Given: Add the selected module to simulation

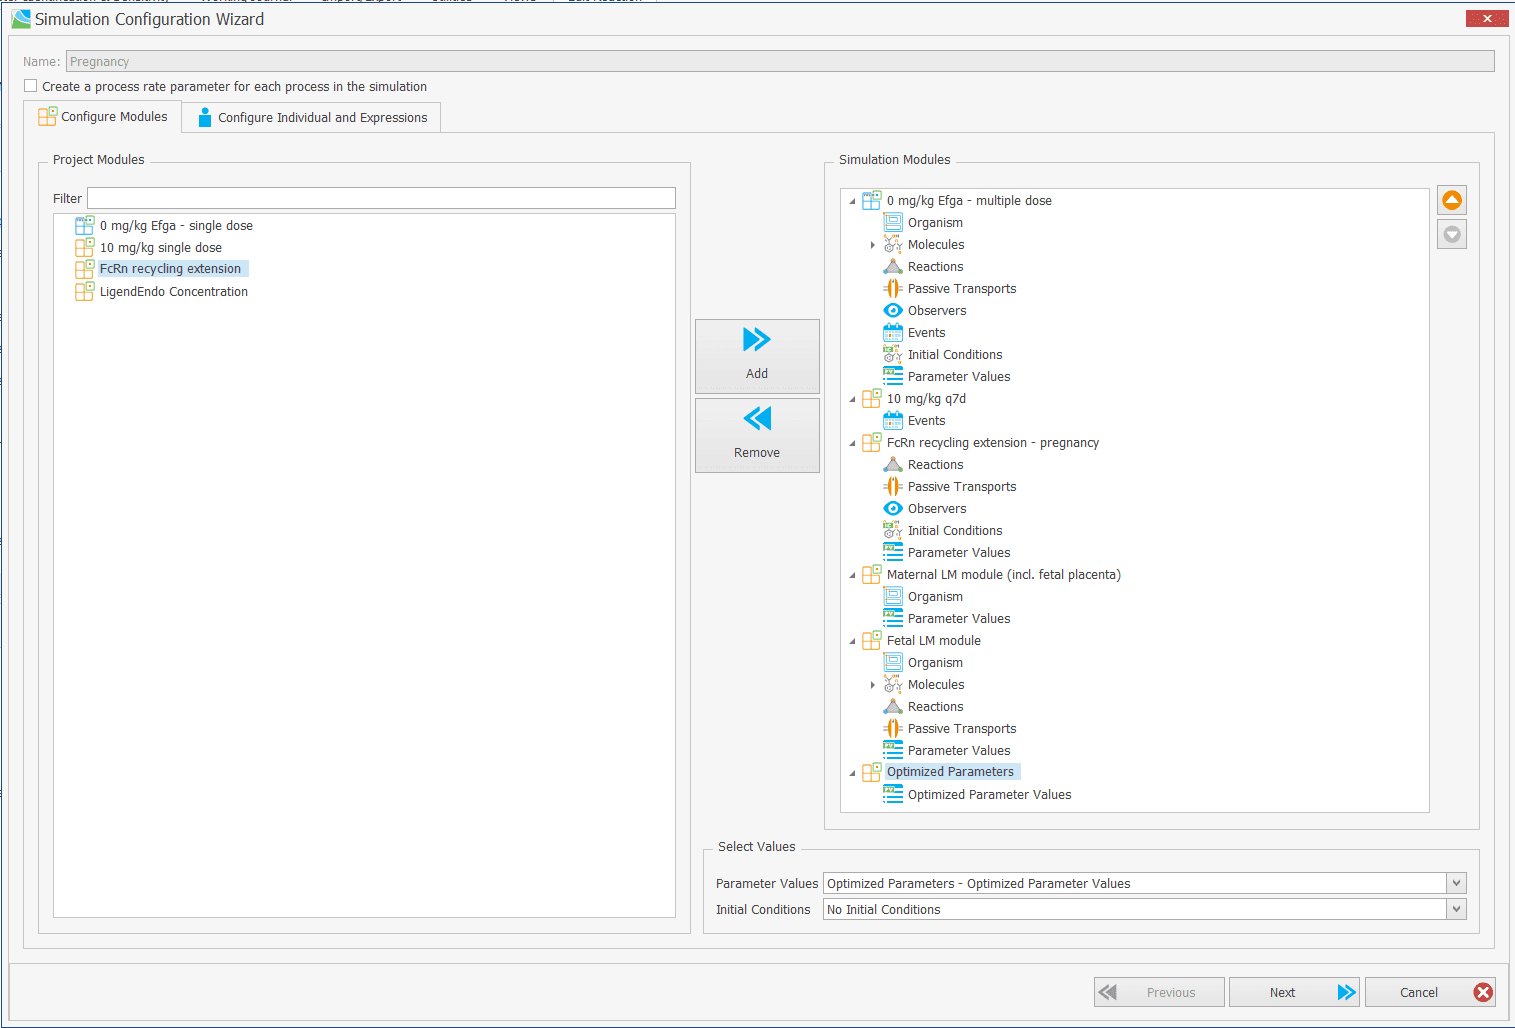Looking at the screenshot, I should (757, 356).
